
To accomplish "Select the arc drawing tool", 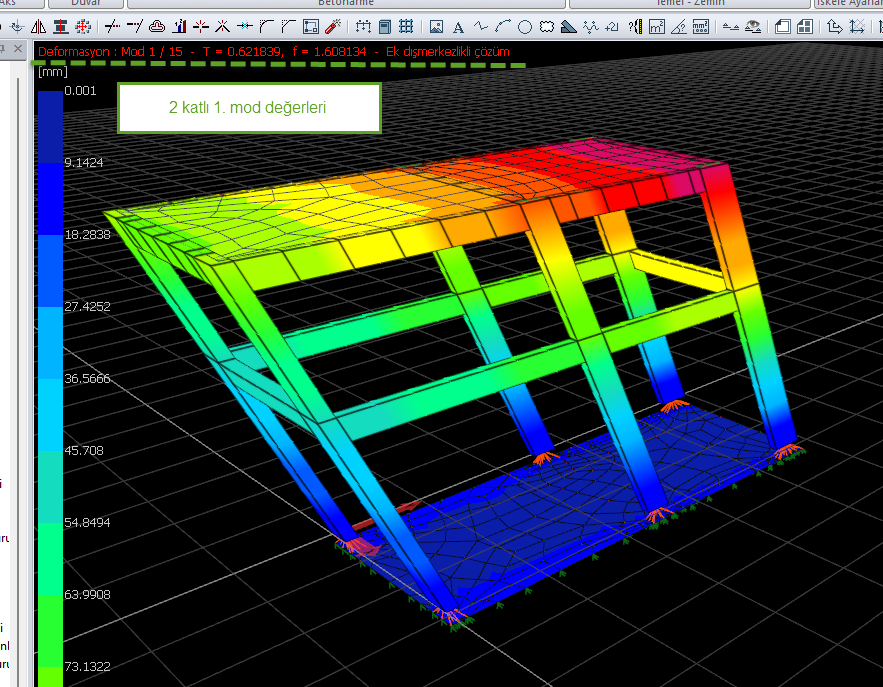I will [x=503, y=26].
